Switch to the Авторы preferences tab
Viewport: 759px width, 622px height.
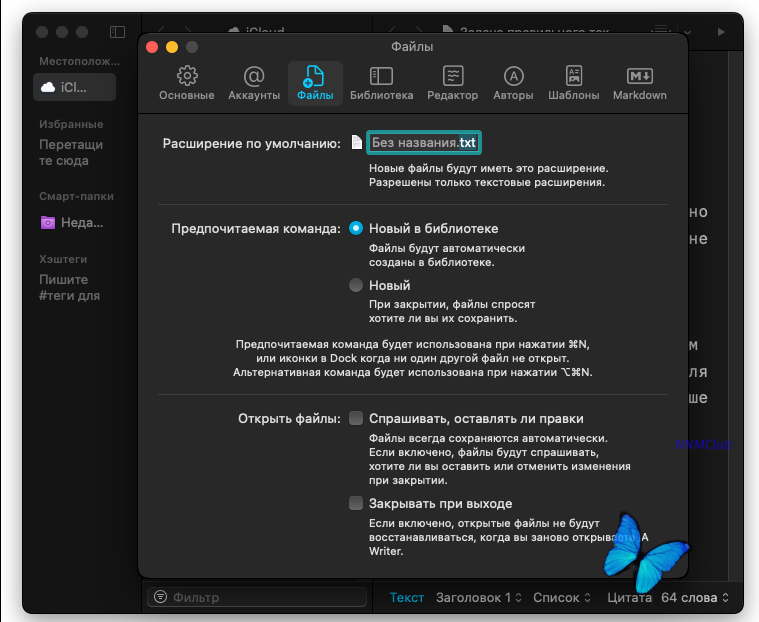click(514, 83)
